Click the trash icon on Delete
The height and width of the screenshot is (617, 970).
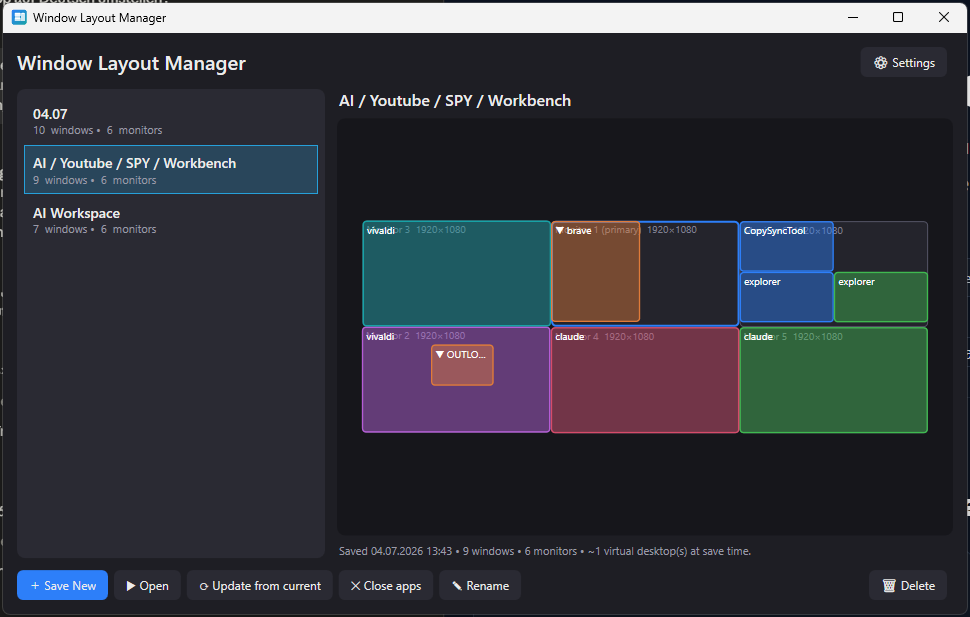[889, 585]
